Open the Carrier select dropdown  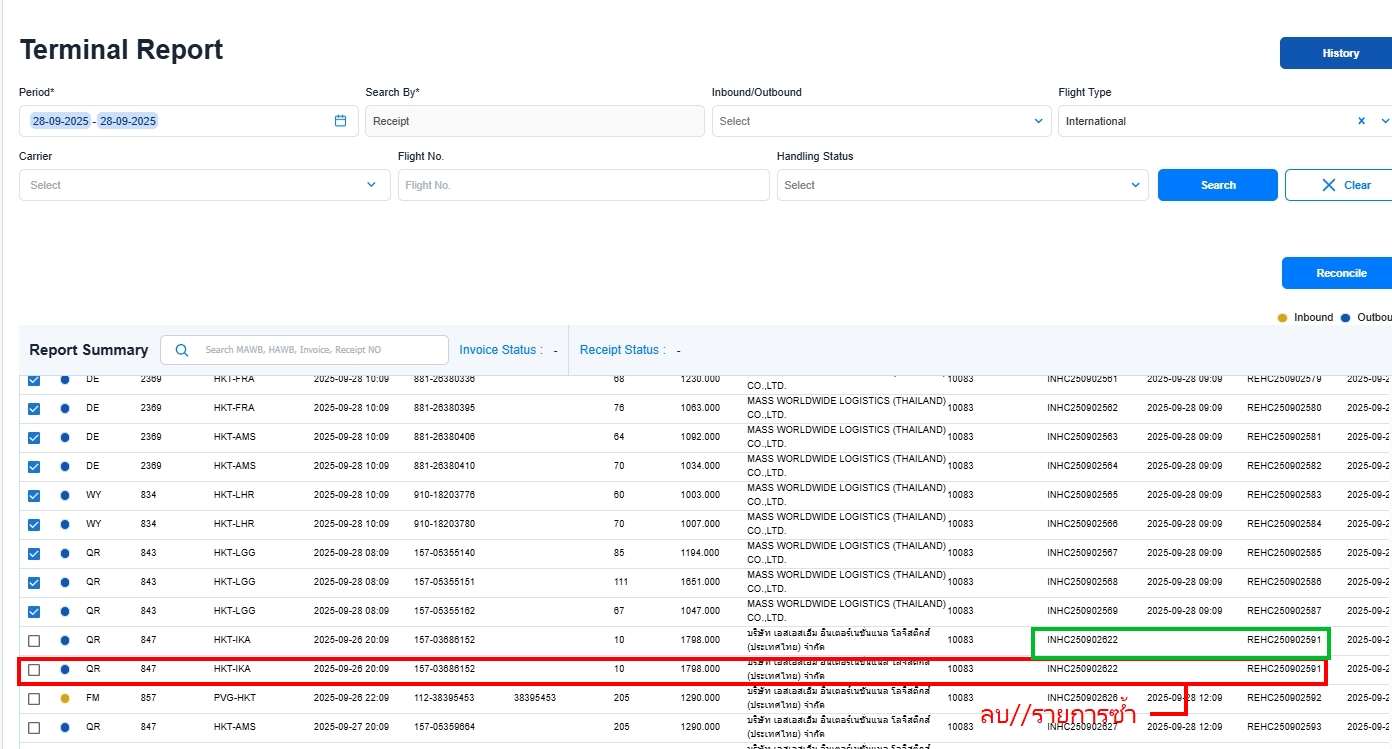click(204, 185)
